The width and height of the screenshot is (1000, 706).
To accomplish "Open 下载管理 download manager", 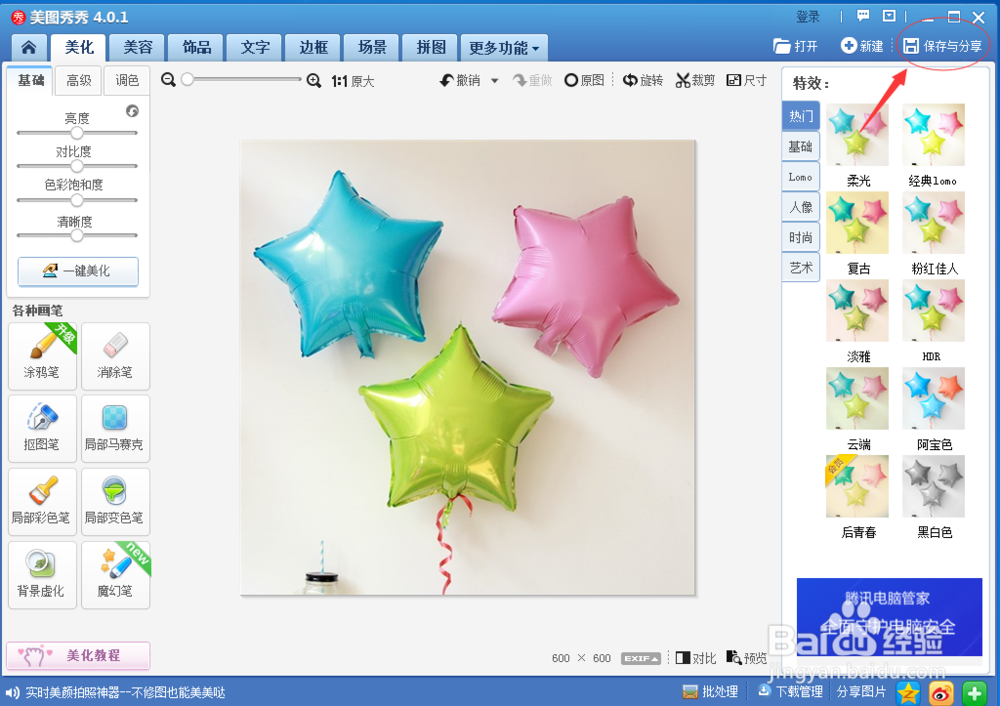I will pos(790,691).
